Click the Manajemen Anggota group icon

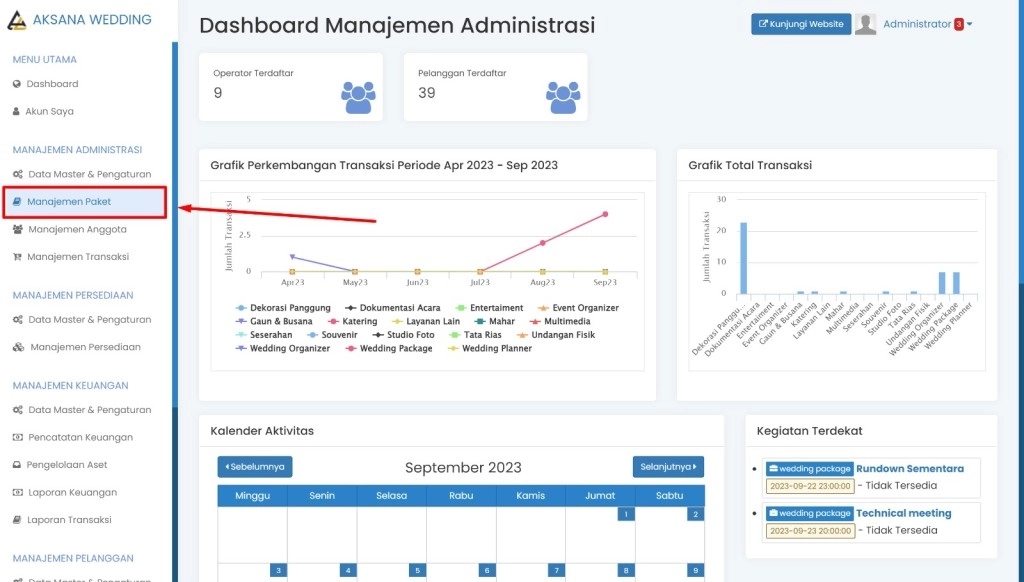[x=18, y=229]
